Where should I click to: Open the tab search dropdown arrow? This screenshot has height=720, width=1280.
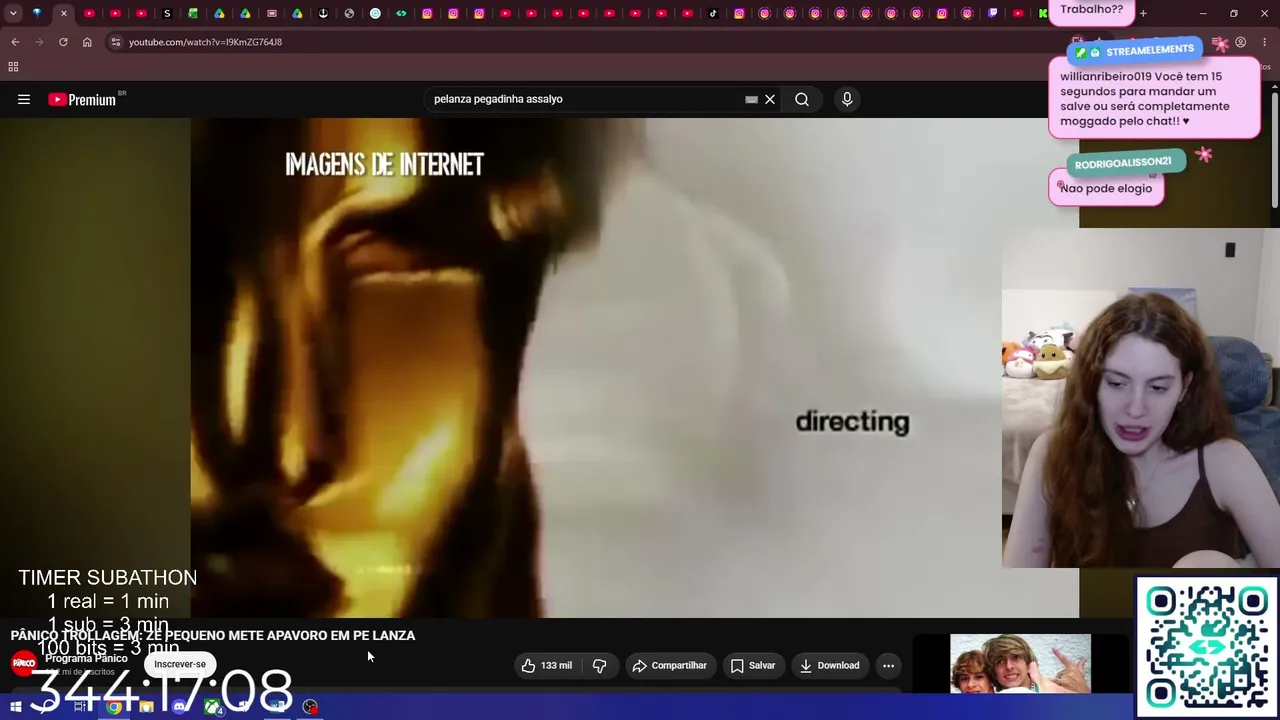click(13, 13)
